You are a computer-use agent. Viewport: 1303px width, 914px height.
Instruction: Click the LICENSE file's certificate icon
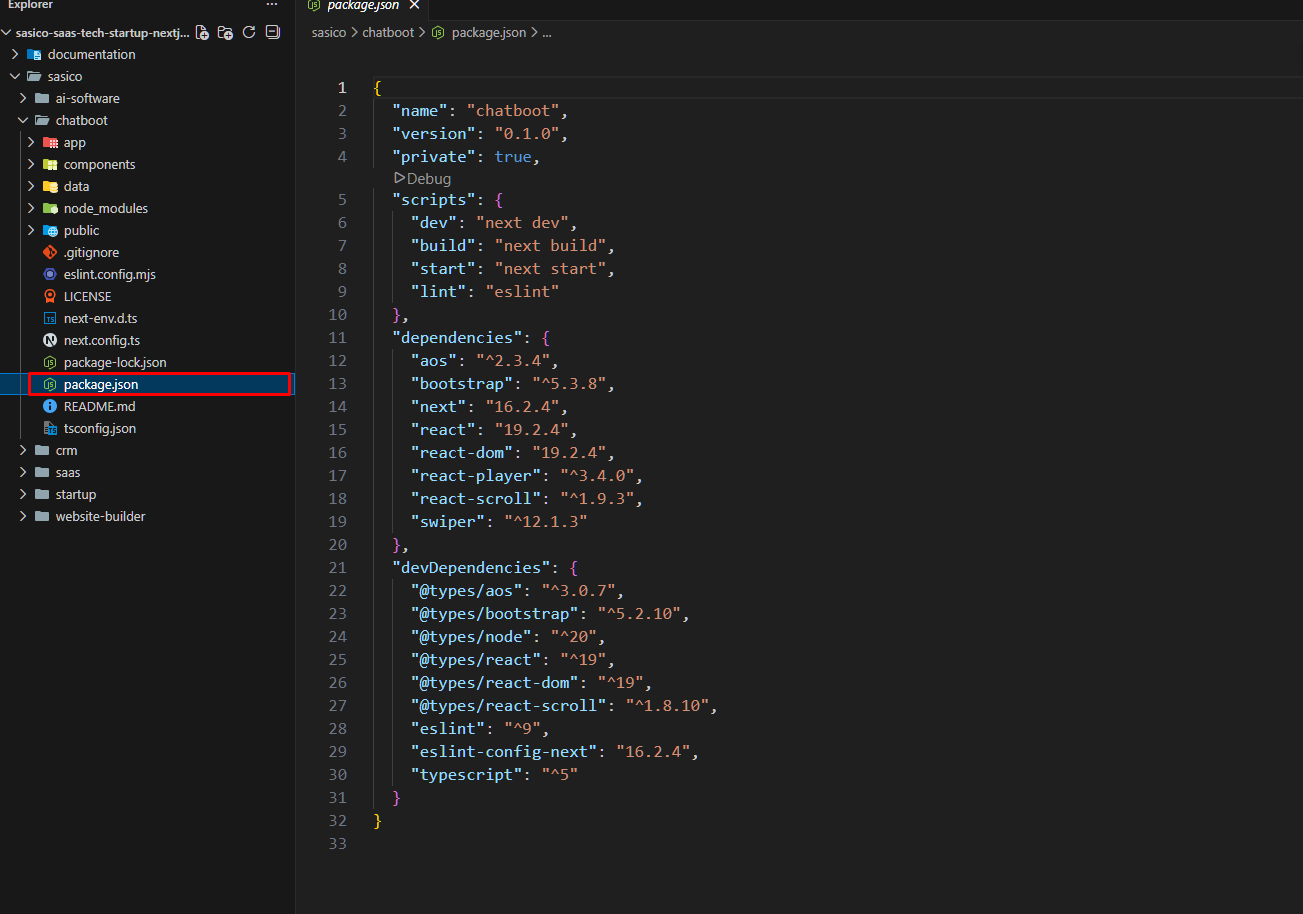coord(50,296)
